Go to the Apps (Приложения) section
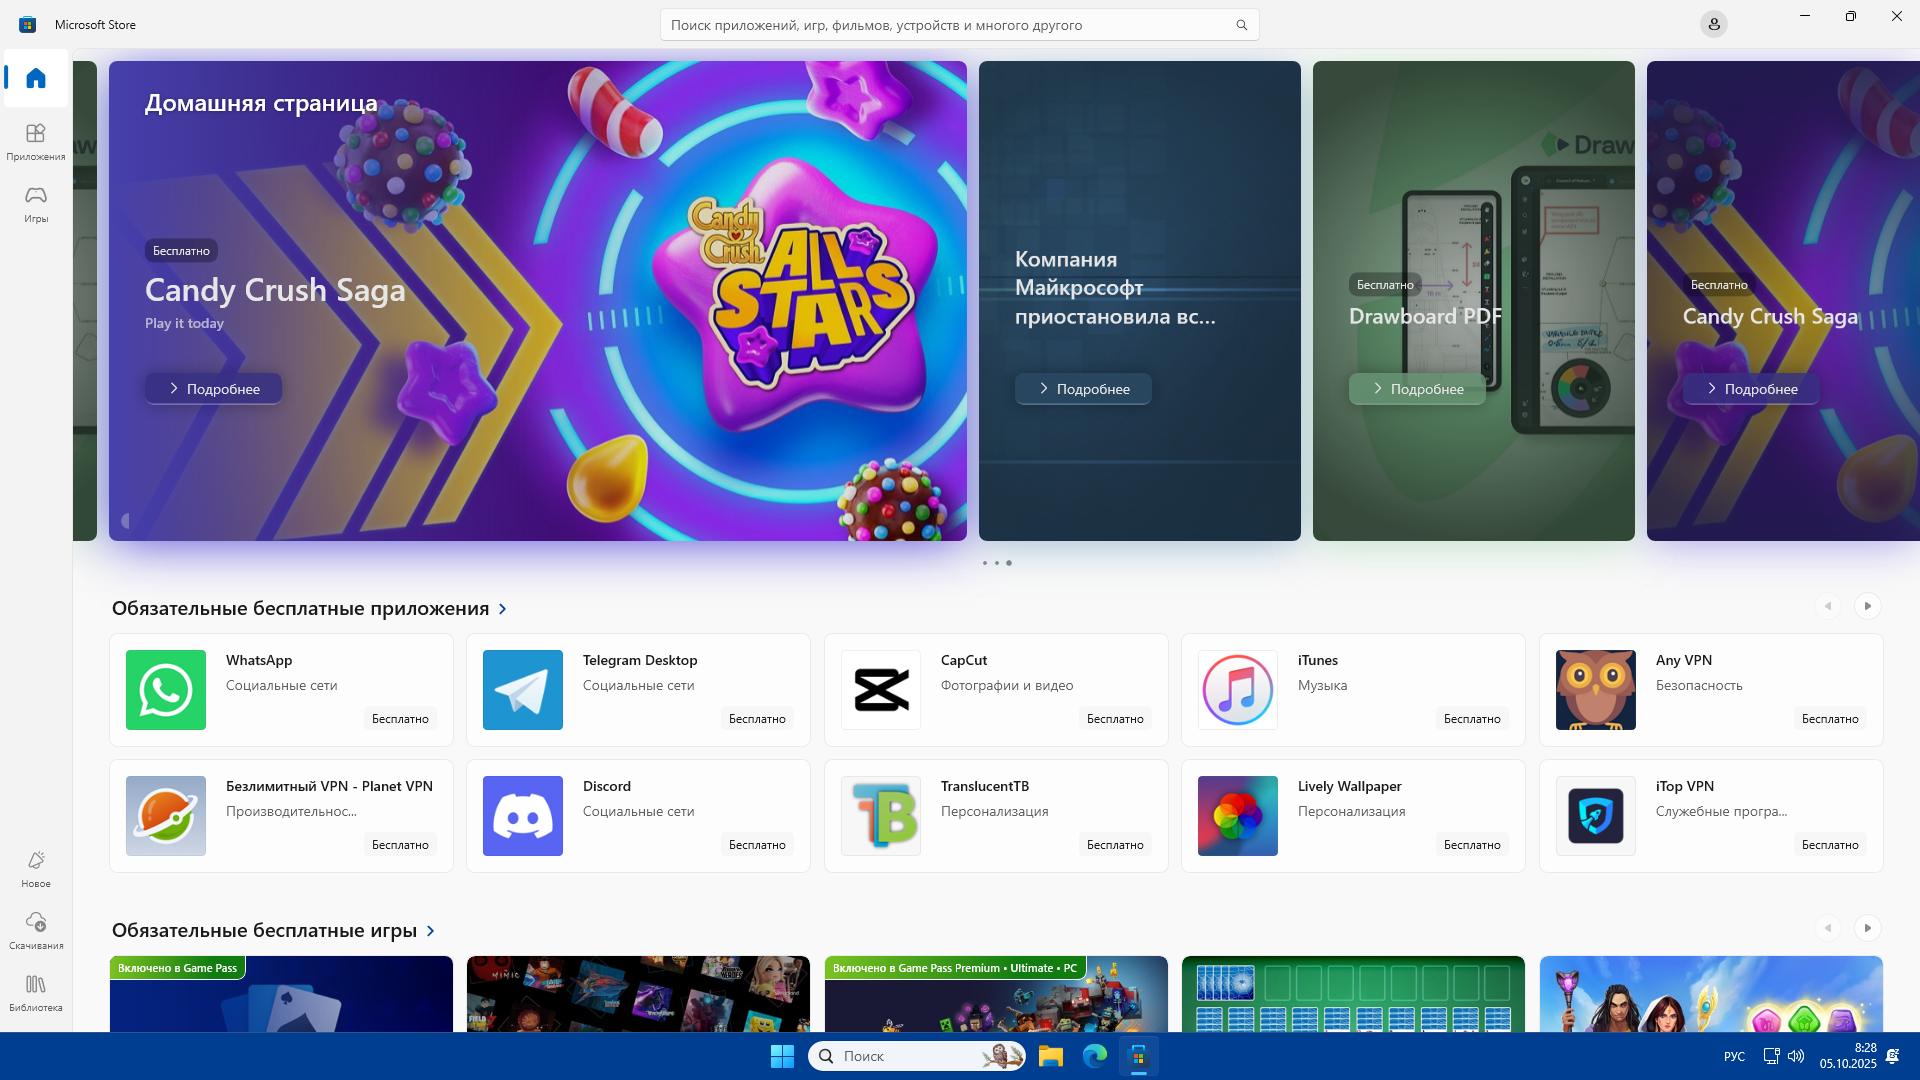The height and width of the screenshot is (1080, 1920). (36, 141)
